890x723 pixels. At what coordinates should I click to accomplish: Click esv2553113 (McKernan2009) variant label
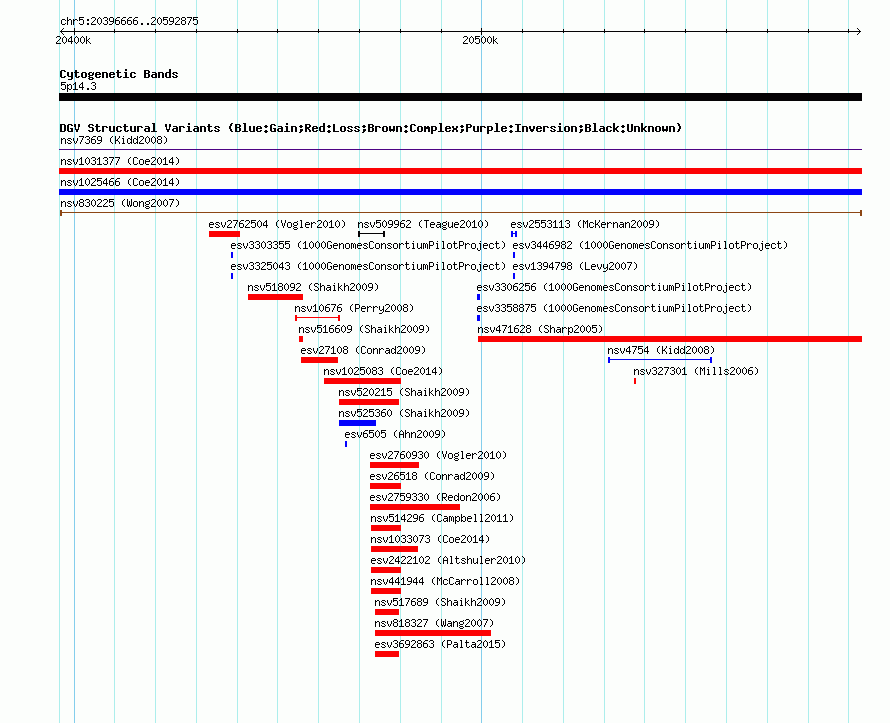pos(585,224)
